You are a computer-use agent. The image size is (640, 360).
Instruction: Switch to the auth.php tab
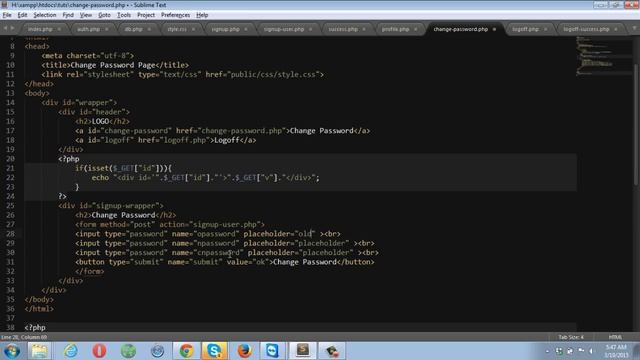88,29
